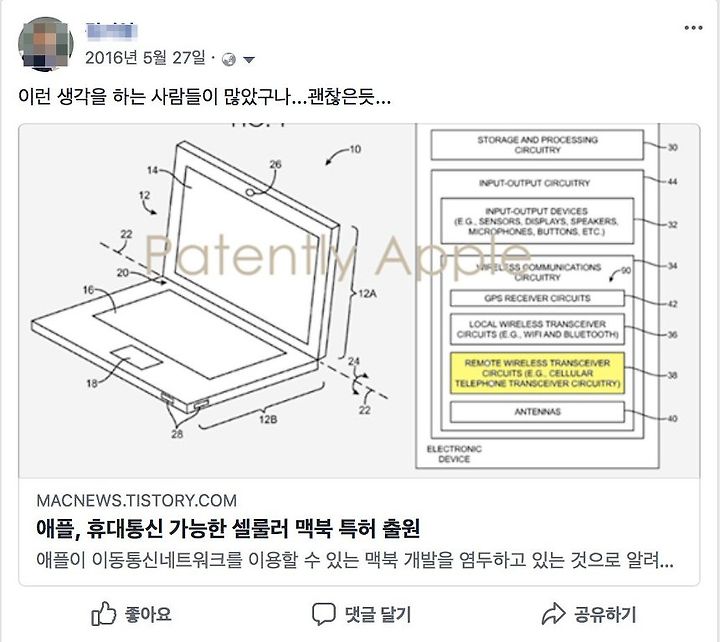Click the 공유하기 button label
The height and width of the screenshot is (642, 720).
605,614
